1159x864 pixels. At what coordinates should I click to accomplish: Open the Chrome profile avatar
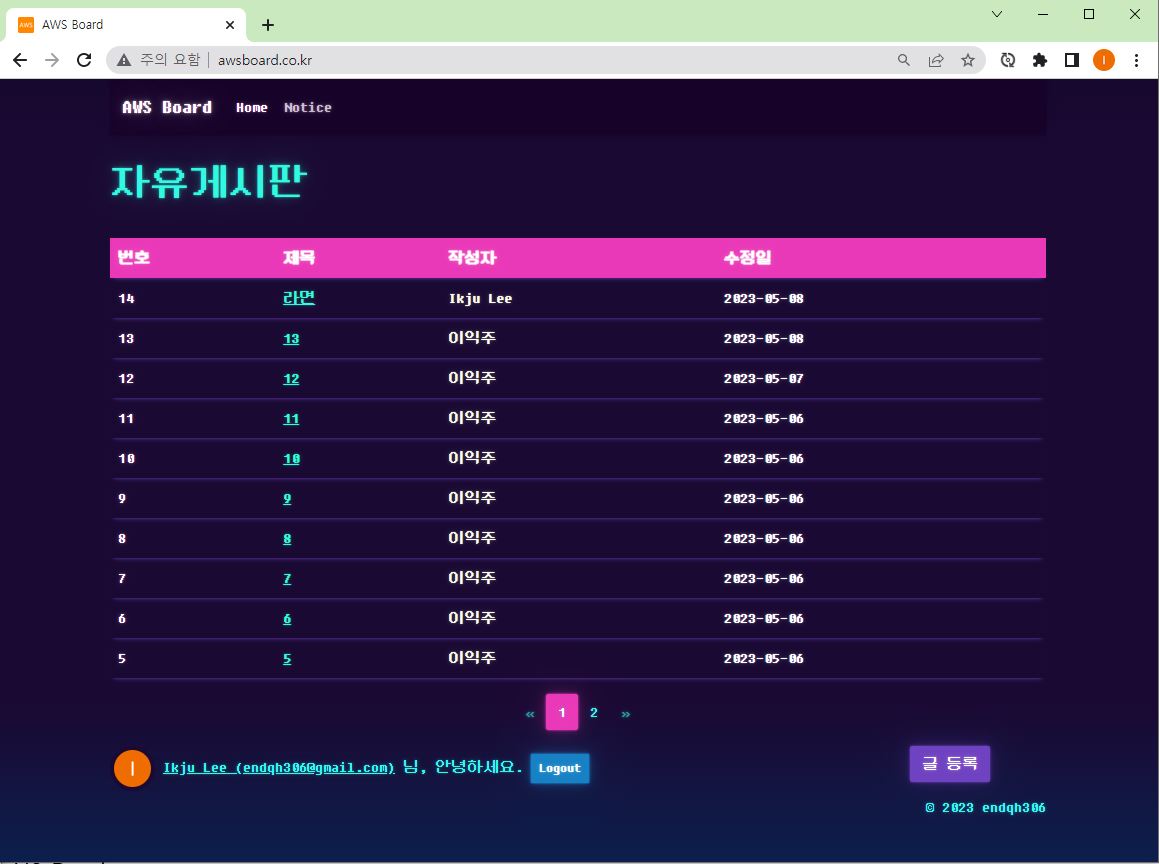click(1104, 61)
